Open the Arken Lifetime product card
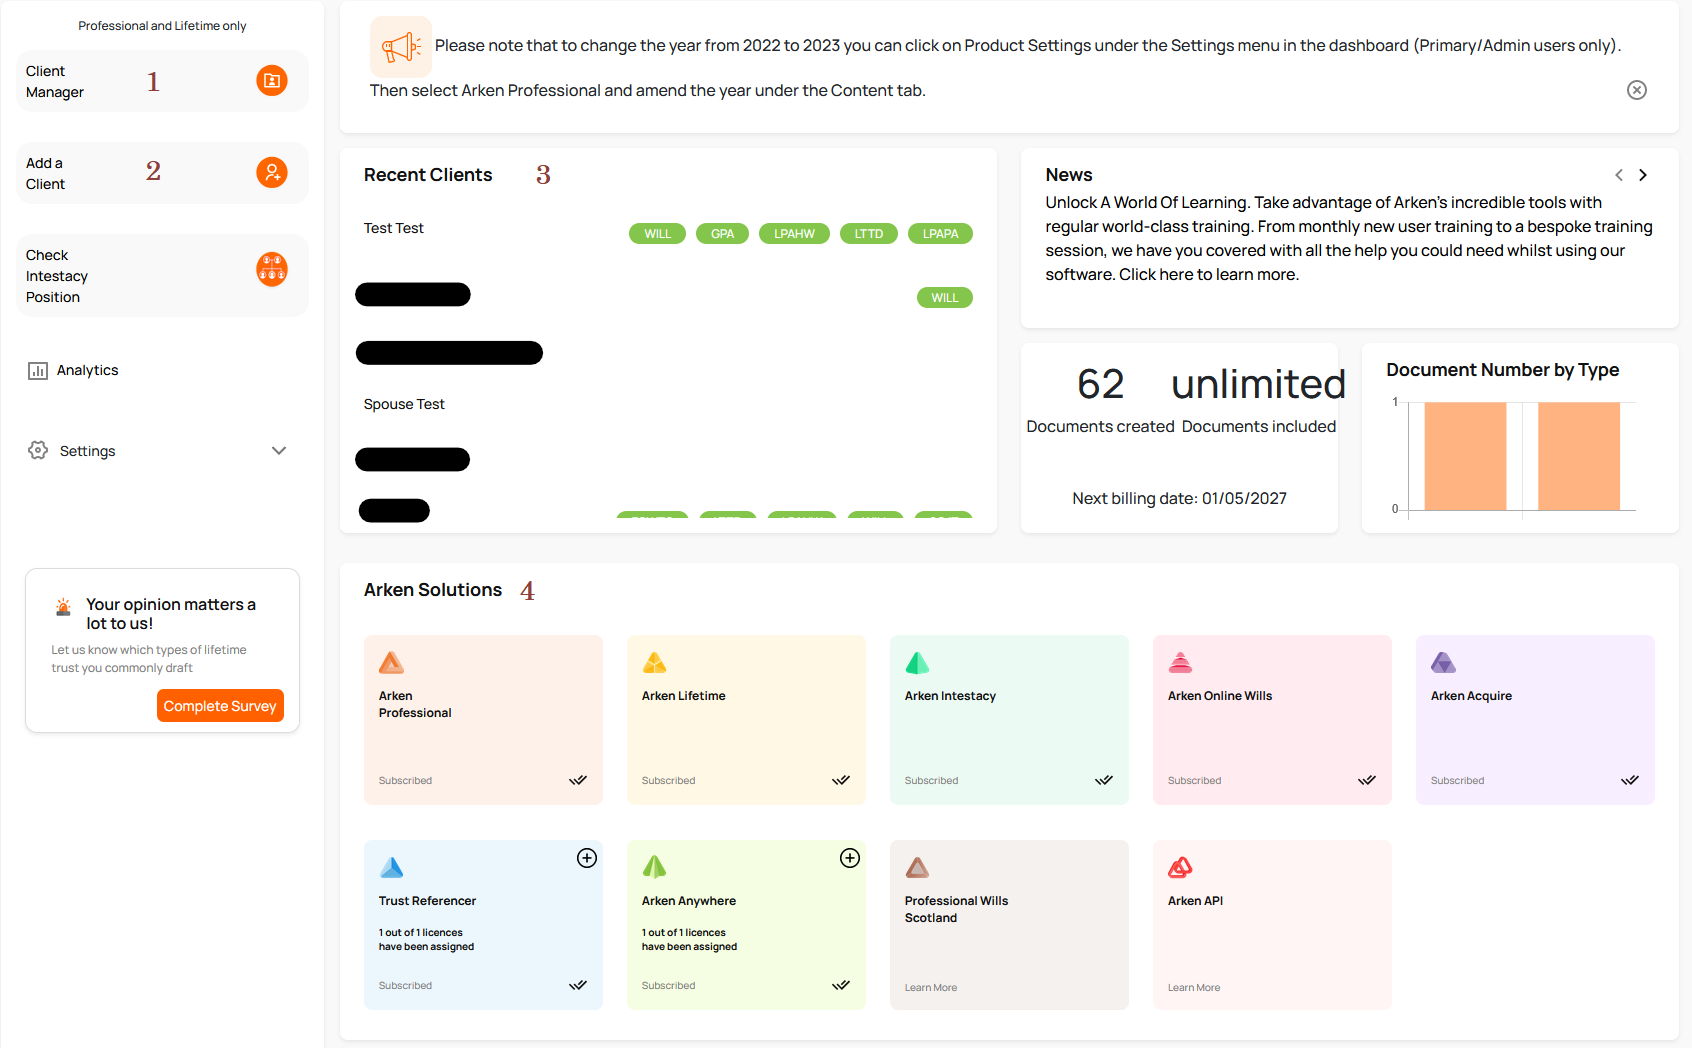 pyautogui.click(x=746, y=720)
